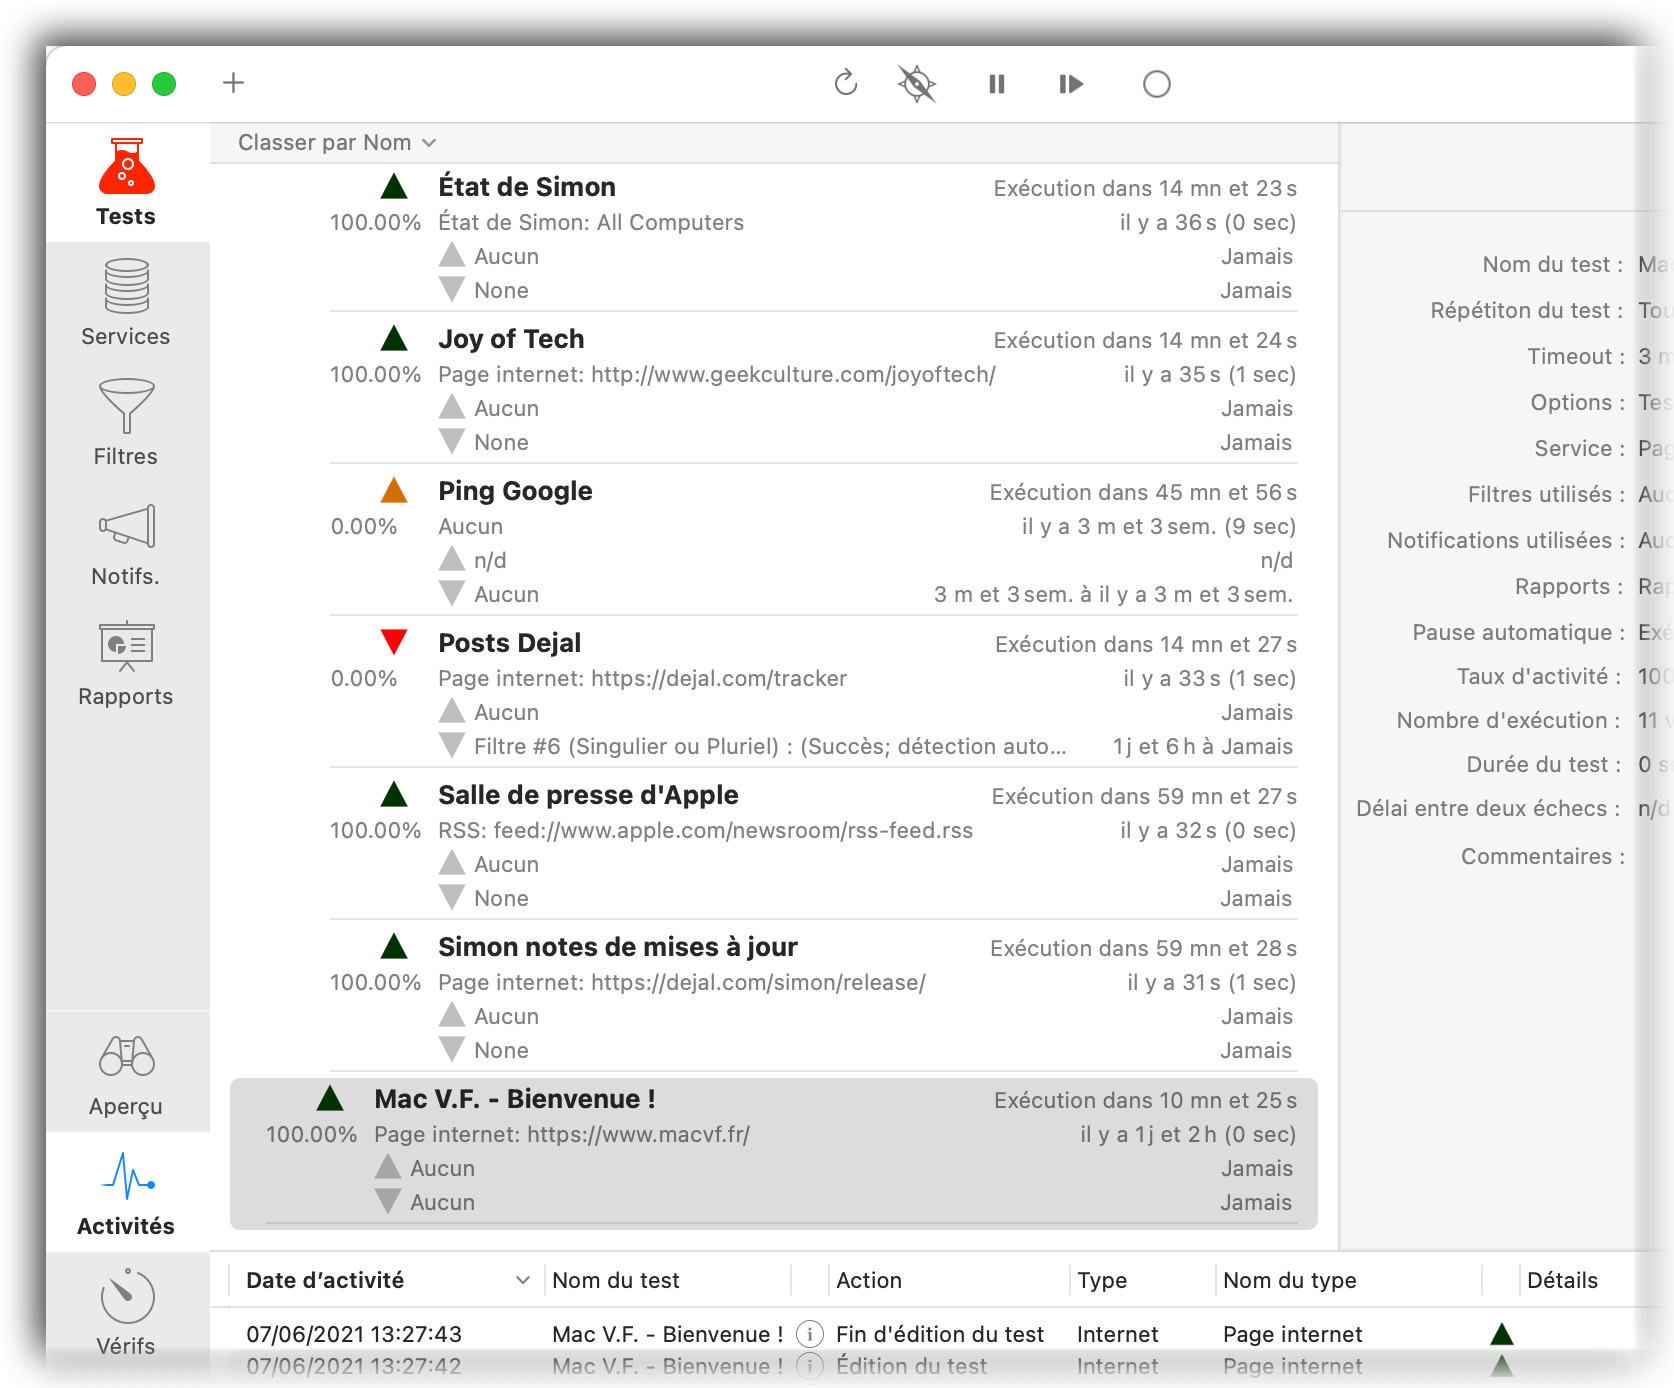Click the green status triangle of État de Simon
The image size is (1674, 1388).
395,186
